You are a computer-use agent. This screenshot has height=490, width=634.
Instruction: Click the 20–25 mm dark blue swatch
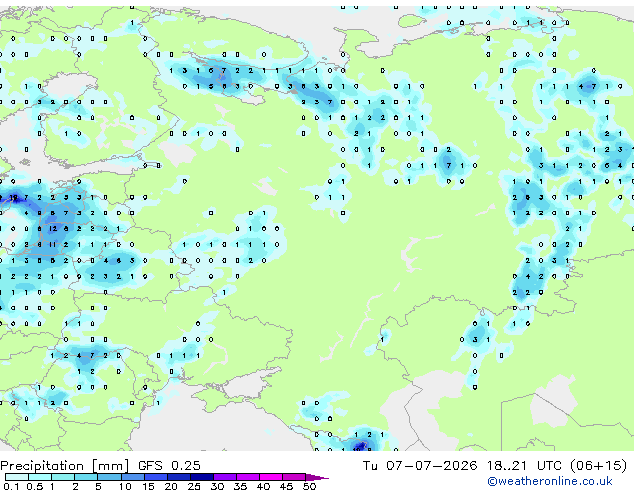point(179,477)
